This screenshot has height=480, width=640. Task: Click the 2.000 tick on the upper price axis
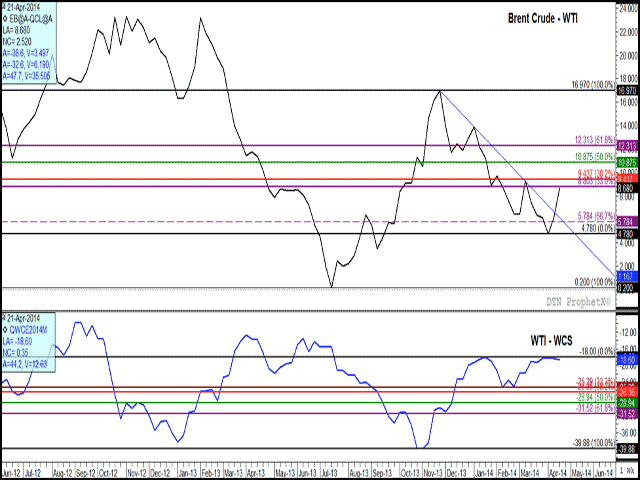627,265
